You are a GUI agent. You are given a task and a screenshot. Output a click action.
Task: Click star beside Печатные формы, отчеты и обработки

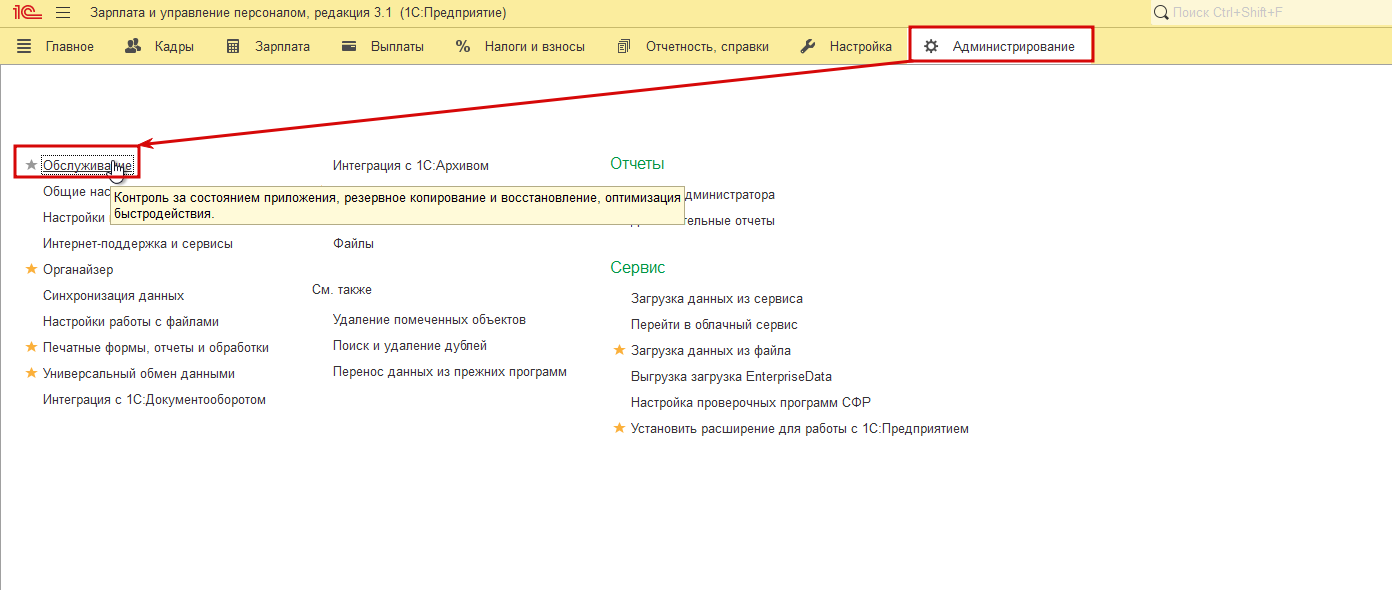[31, 348]
